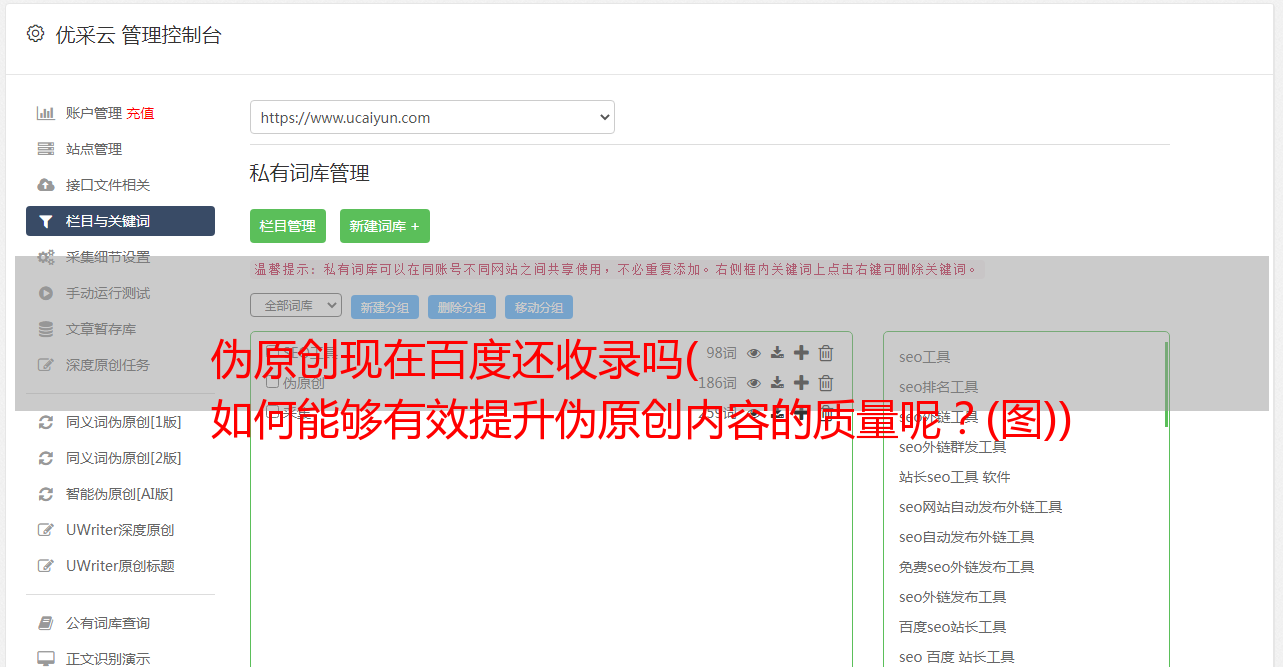Viewport: 1283px width, 667px height.
Task: Click the edit icon for UWriter深度原创
Action: point(46,530)
